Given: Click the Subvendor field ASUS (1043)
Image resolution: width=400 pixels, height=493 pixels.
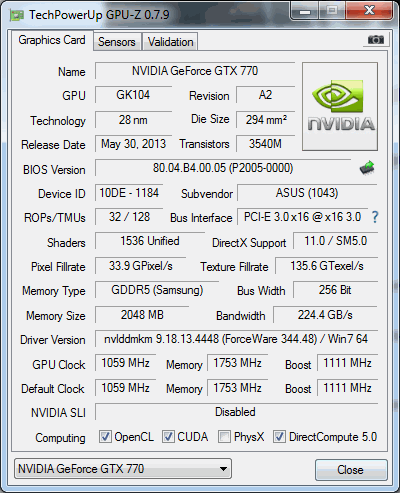Looking at the screenshot, I should [307, 193].
